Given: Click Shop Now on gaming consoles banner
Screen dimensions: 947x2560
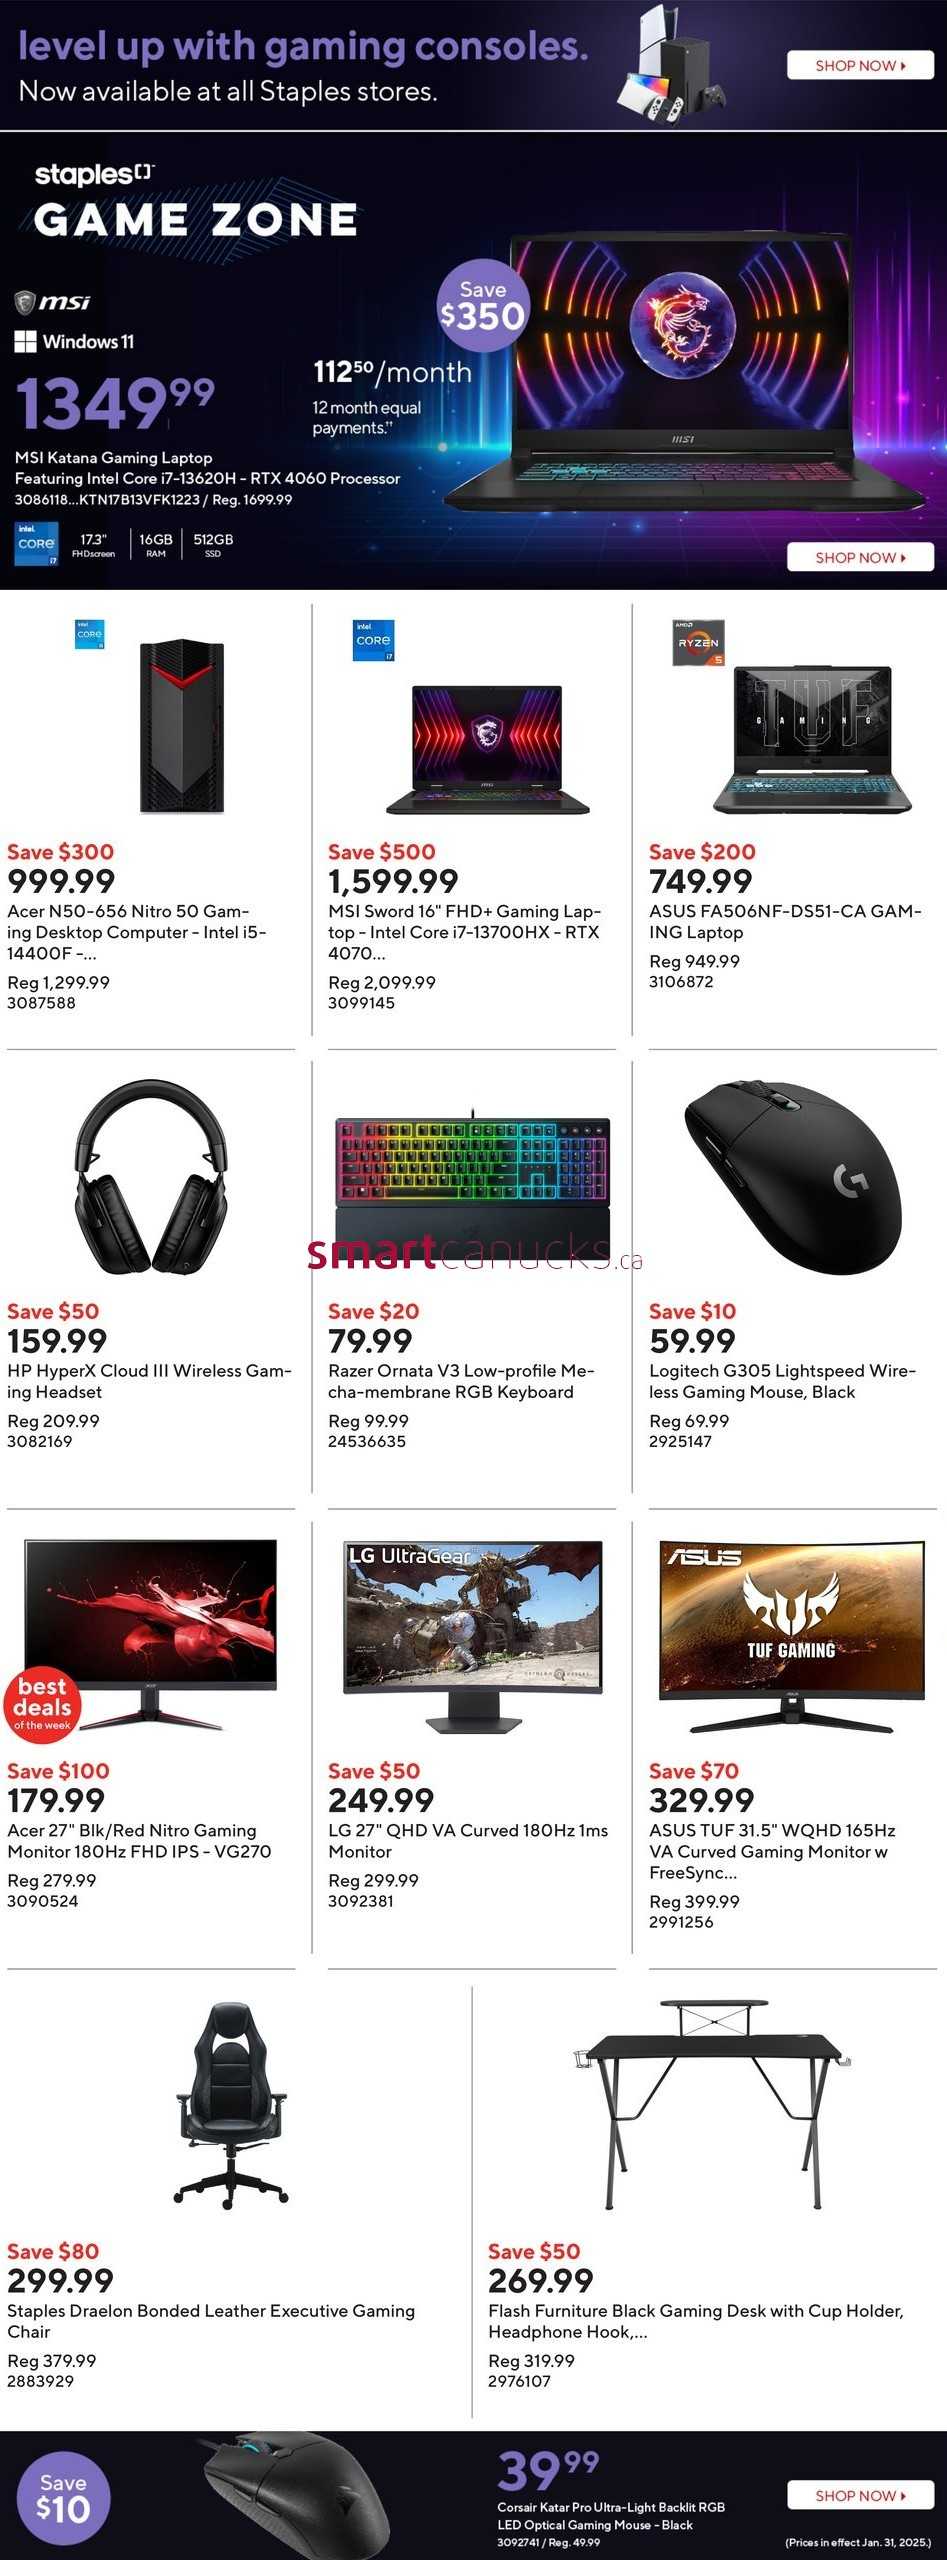Looking at the screenshot, I should [860, 65].
